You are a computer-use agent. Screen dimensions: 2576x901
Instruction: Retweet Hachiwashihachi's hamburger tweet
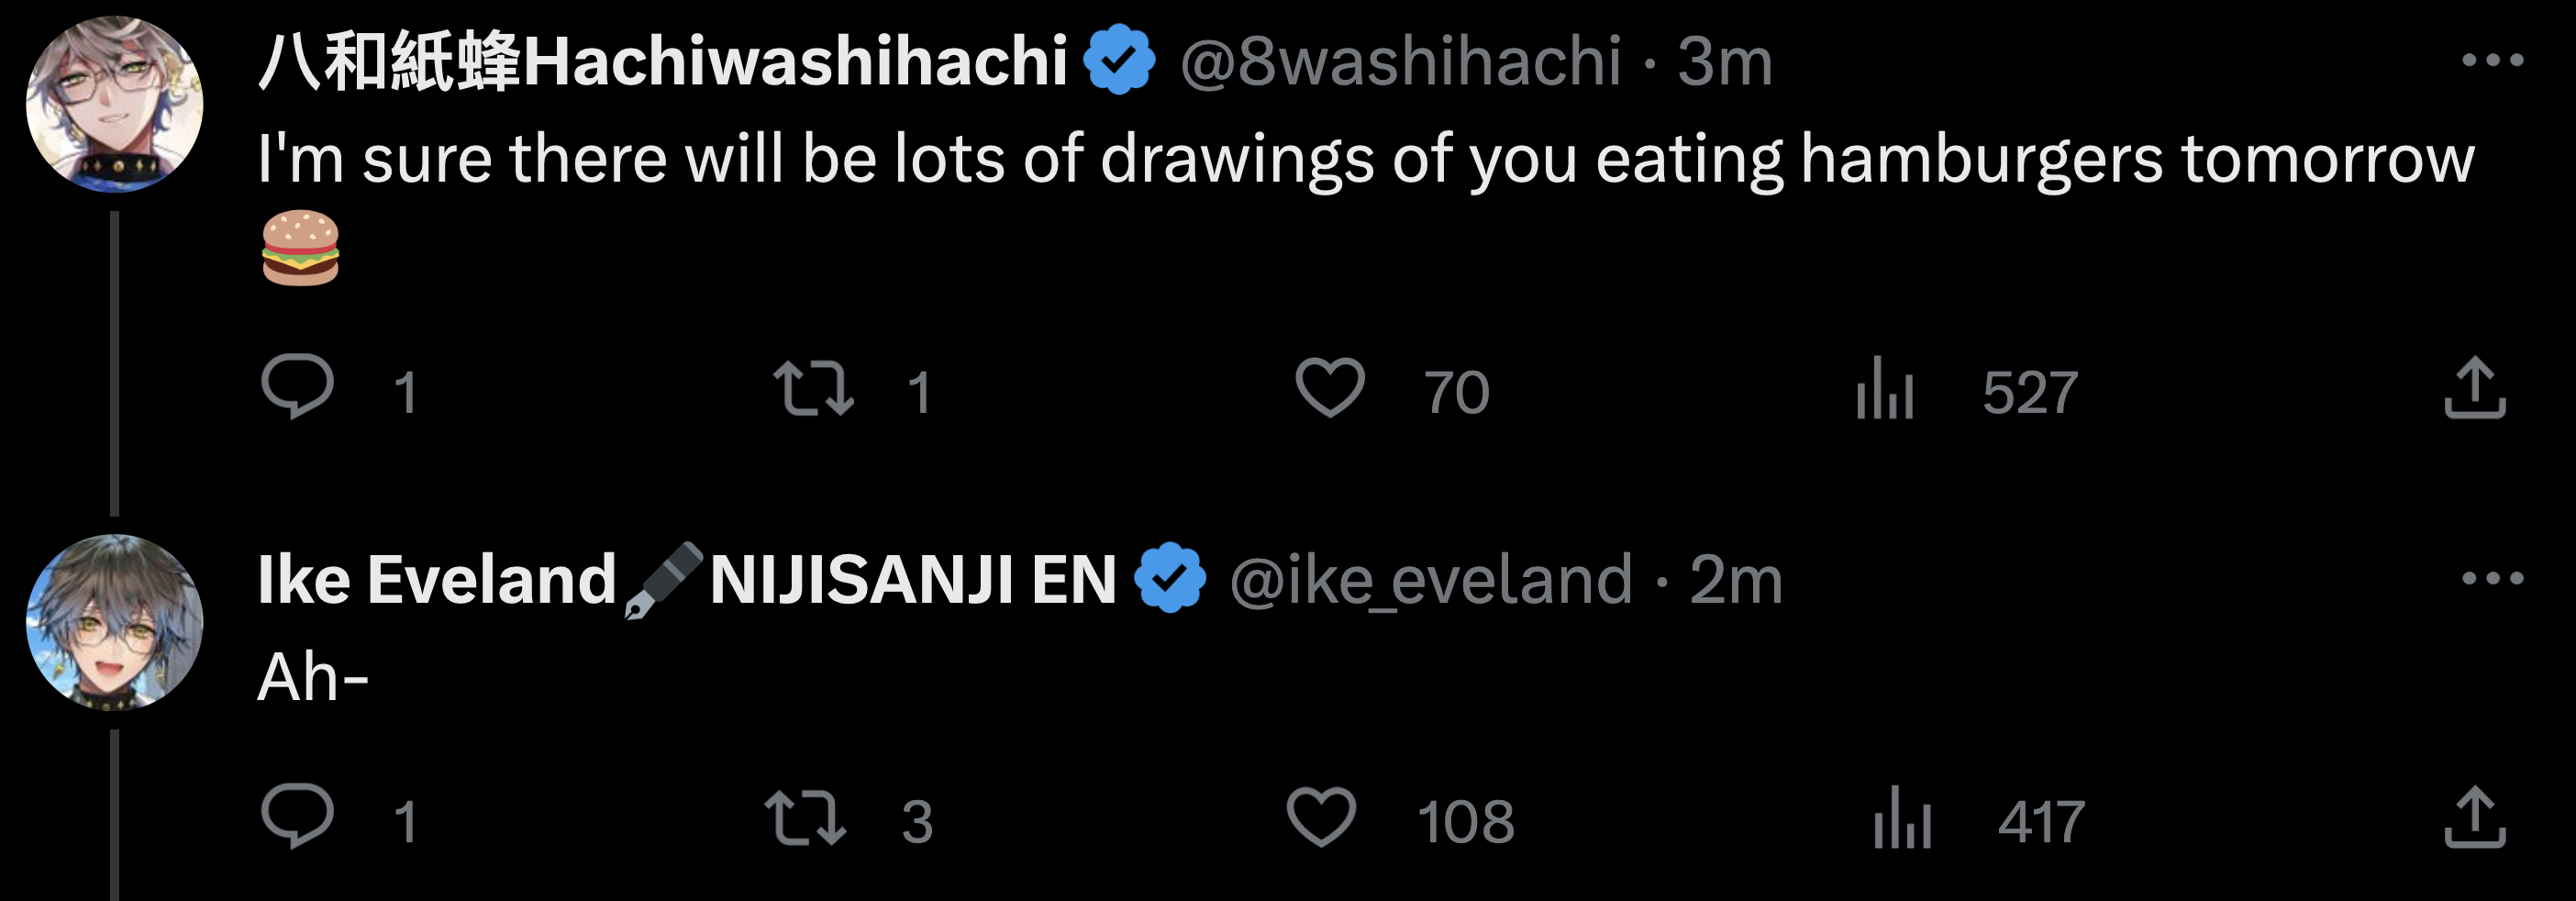click(813, 388)
